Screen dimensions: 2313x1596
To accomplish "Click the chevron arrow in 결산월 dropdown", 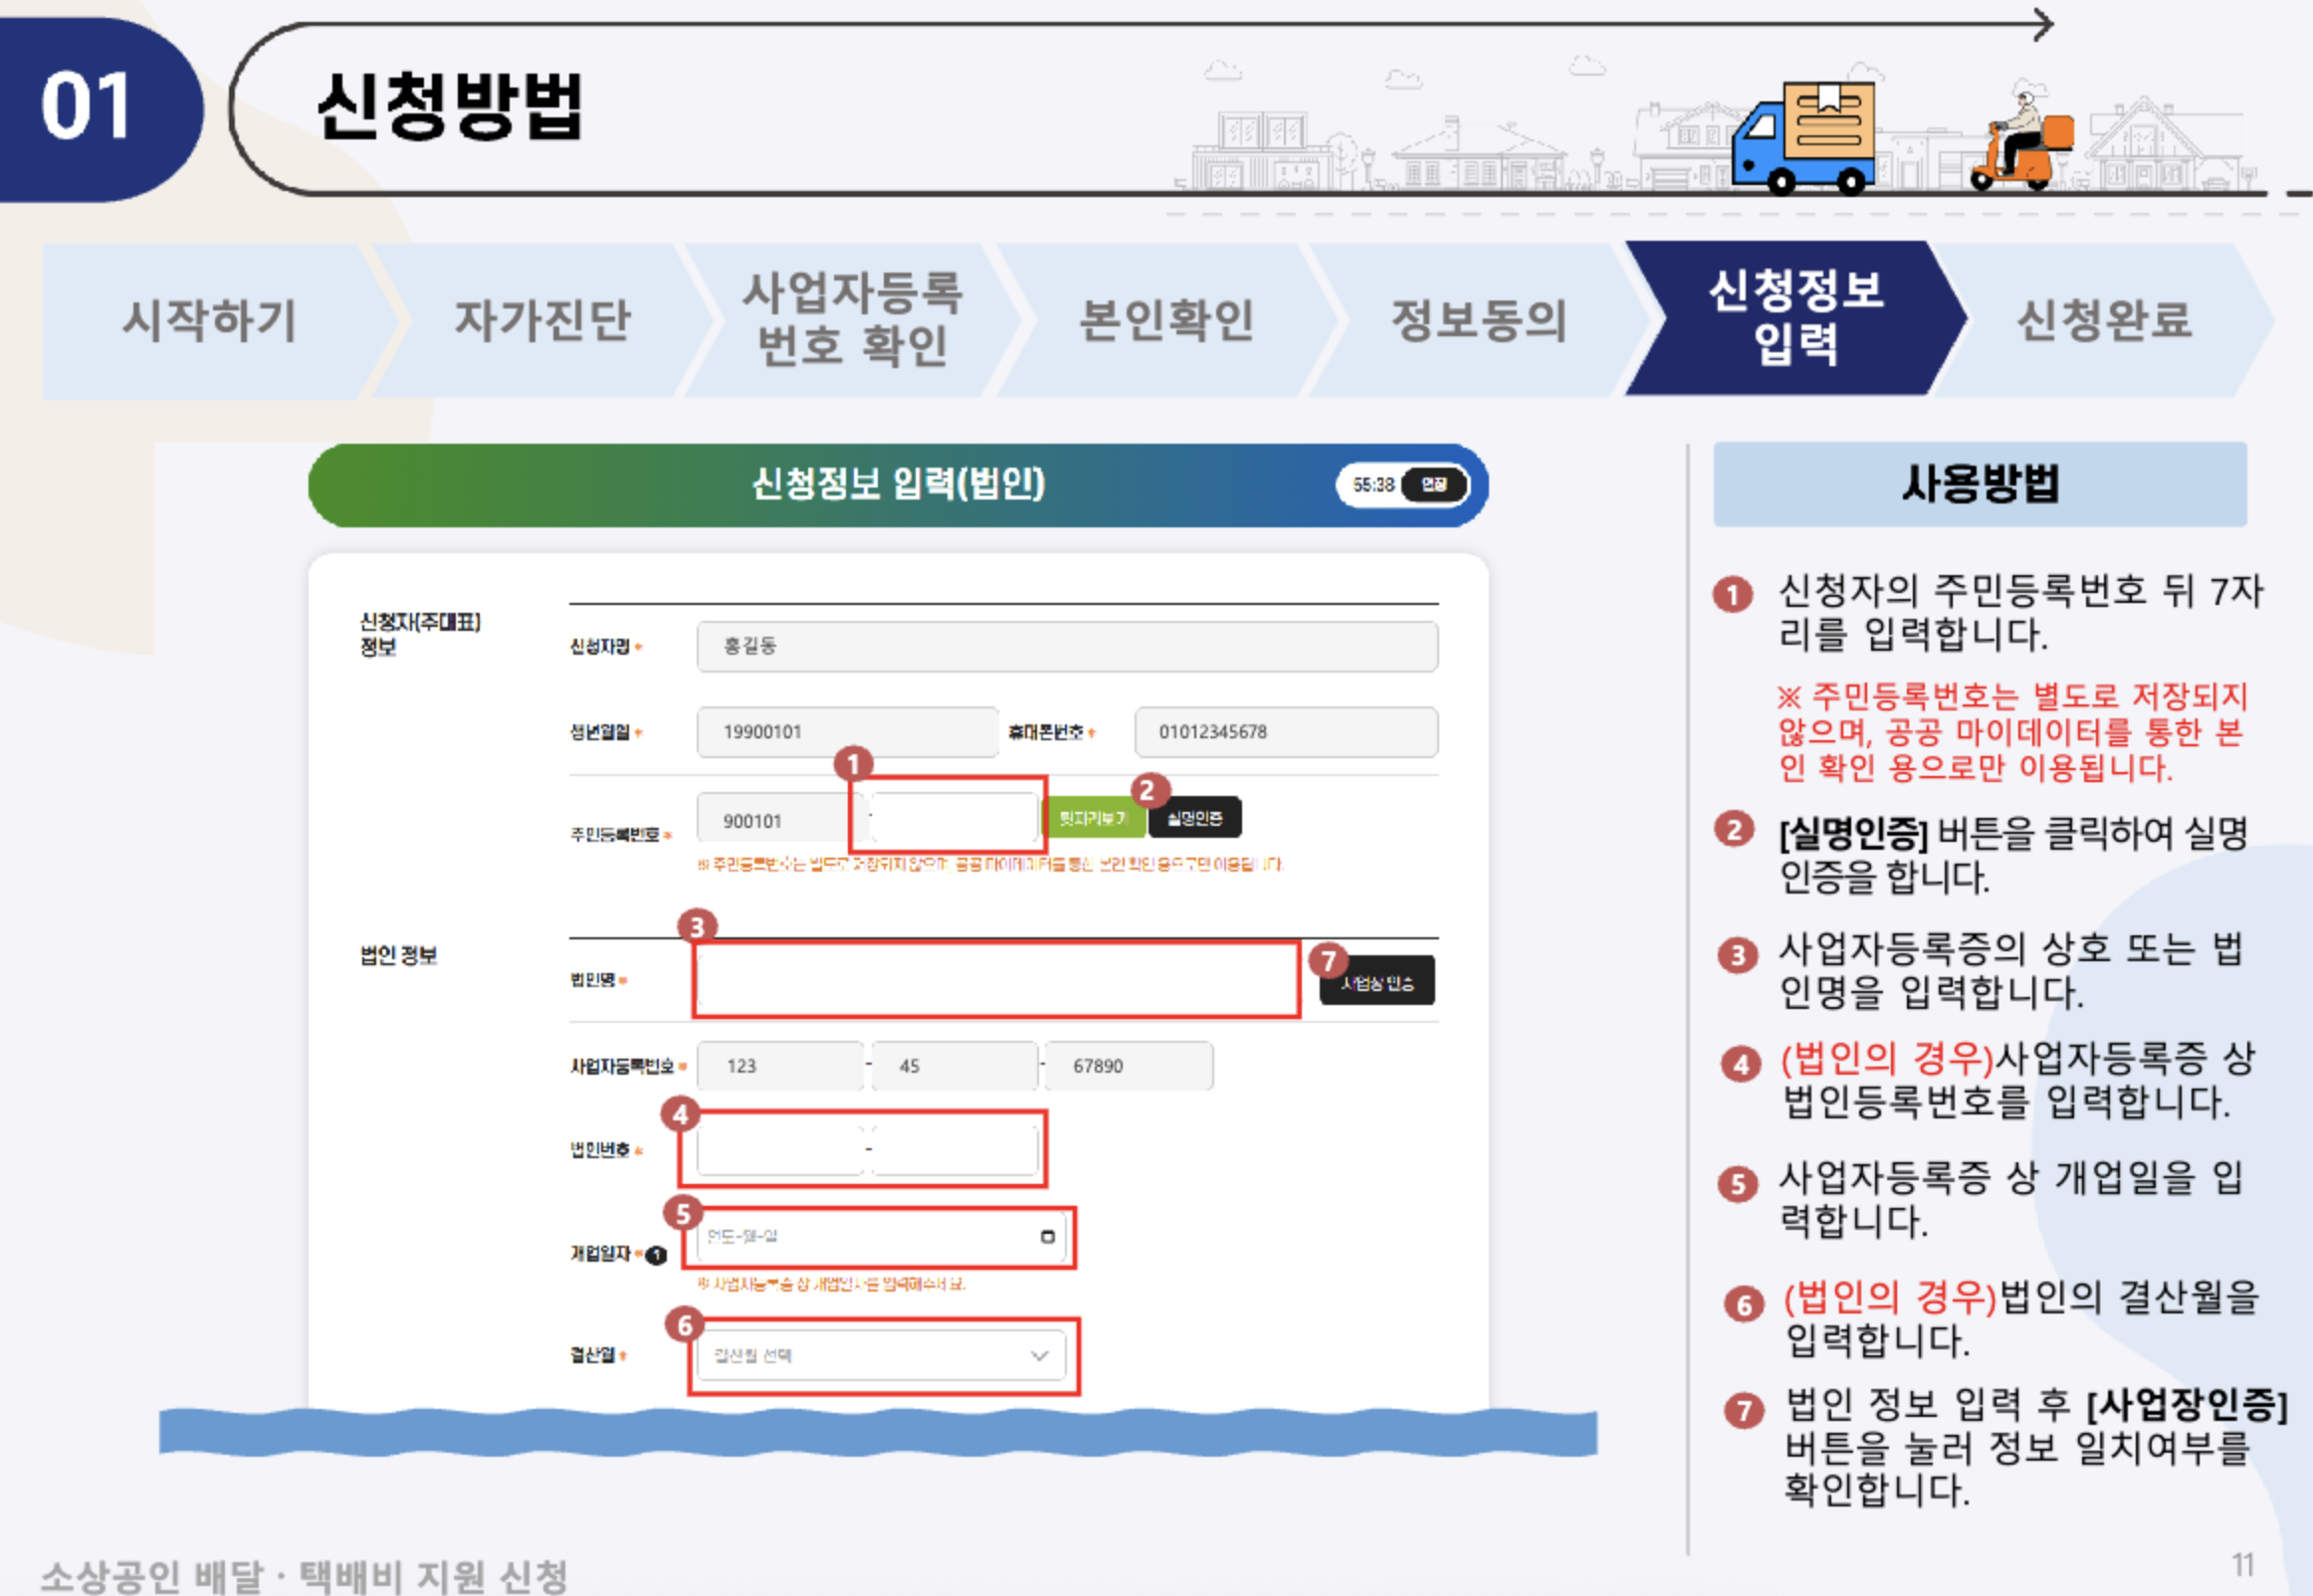I will coord(1039,1356).
